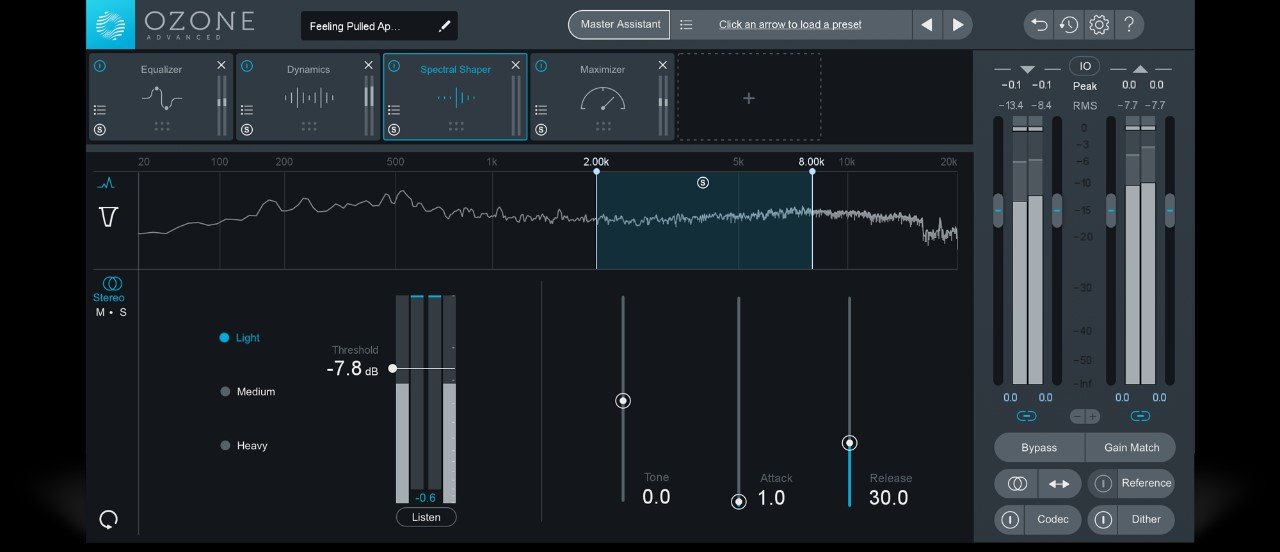Click the Release slider handle

click(x=849, y=443)
